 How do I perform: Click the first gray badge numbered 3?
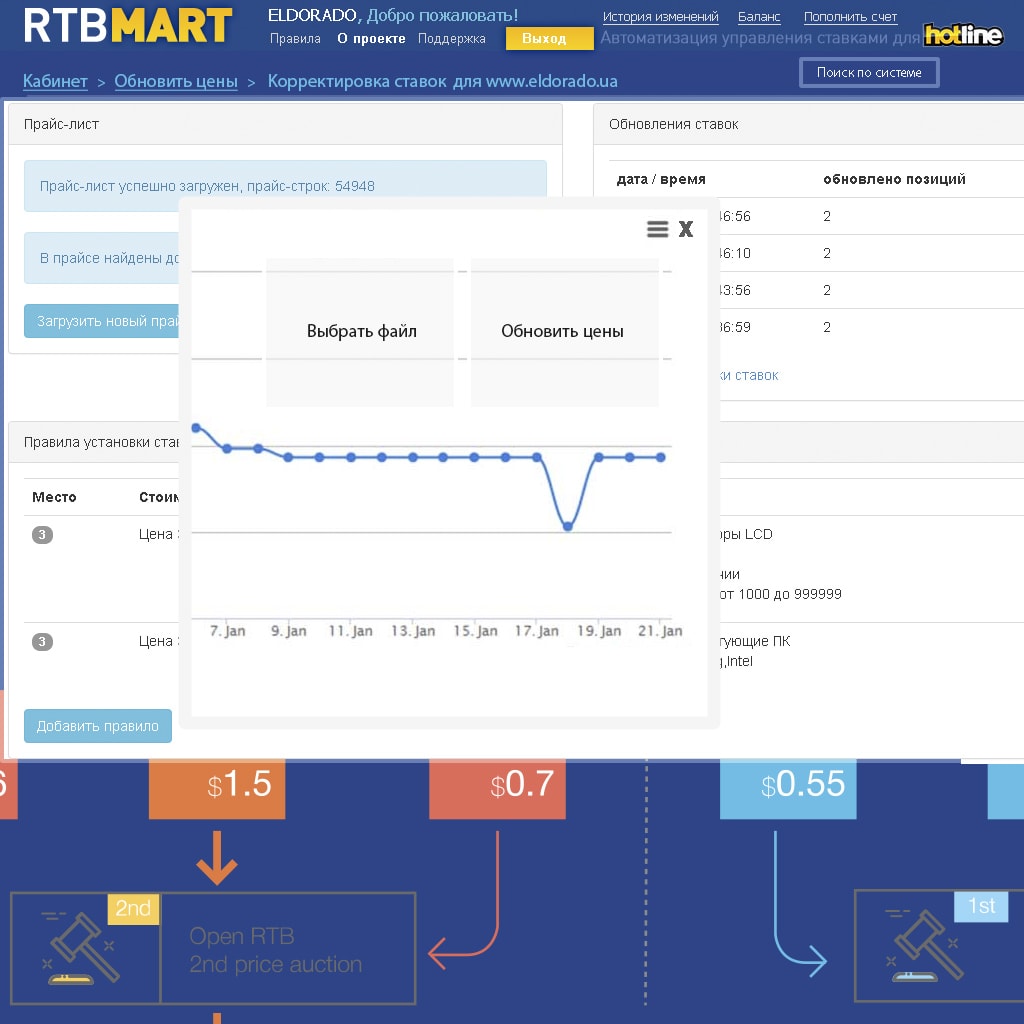[x=42, y=534]
